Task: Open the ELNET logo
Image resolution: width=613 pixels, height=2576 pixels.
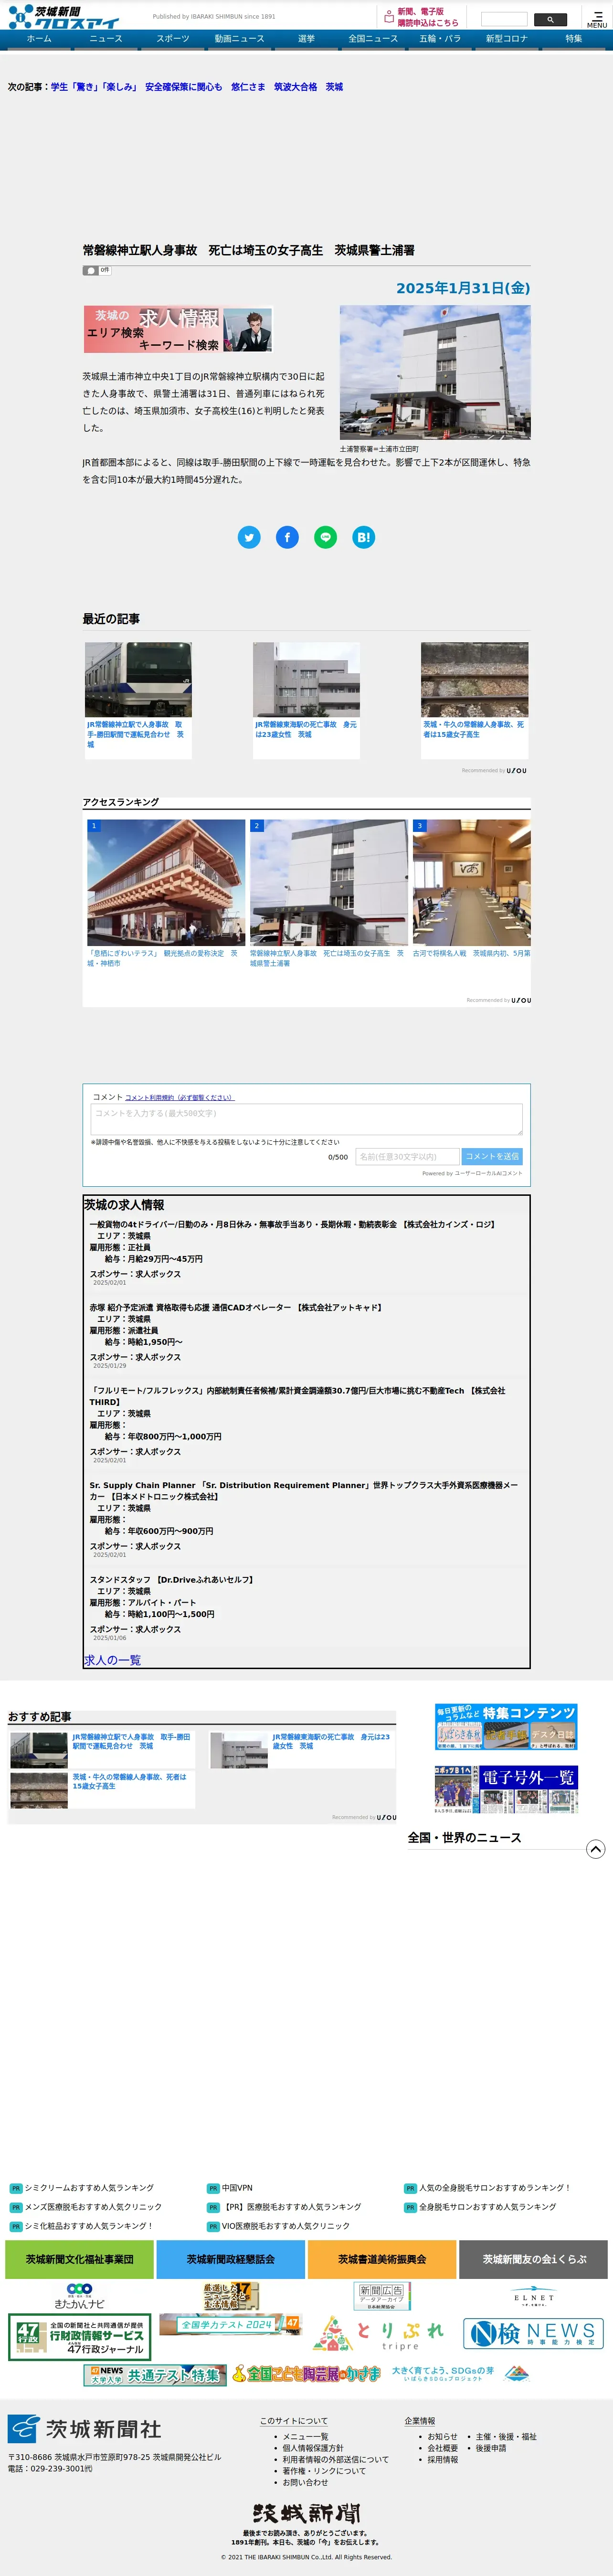Action: pyautogui.click(x=534, y=2297)
